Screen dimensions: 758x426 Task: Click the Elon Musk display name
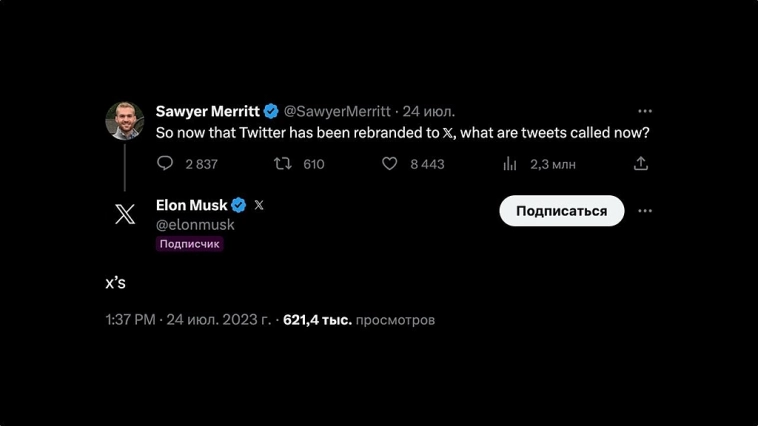coord(192,205)
